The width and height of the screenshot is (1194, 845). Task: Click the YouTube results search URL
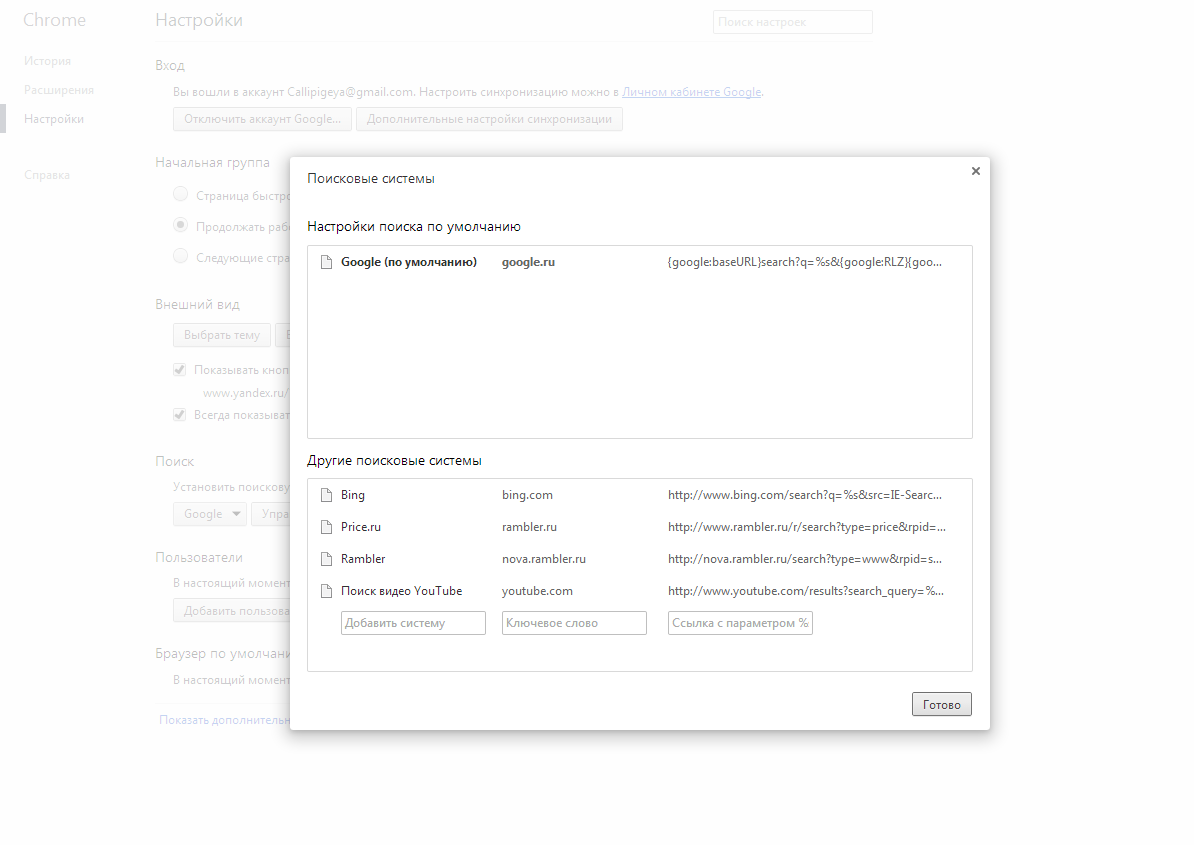click(x=806, y=591)
